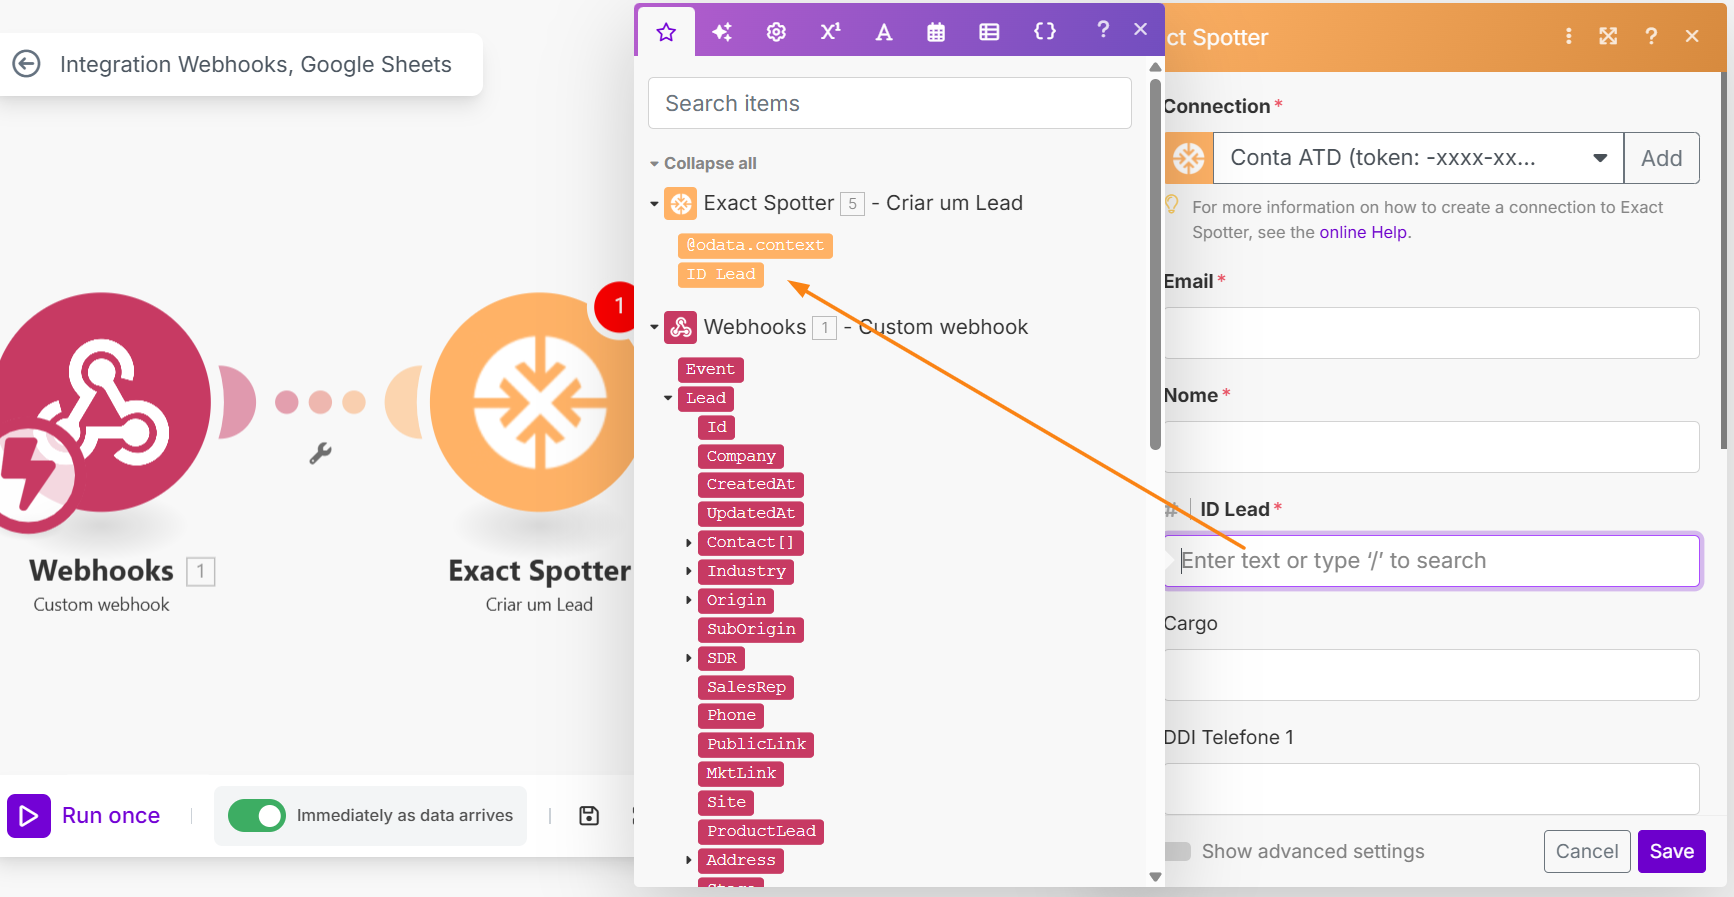Viewport: 1734px width, 897px height.
Task: Open the general functions gear tab
Action: [x=776, y=32]
